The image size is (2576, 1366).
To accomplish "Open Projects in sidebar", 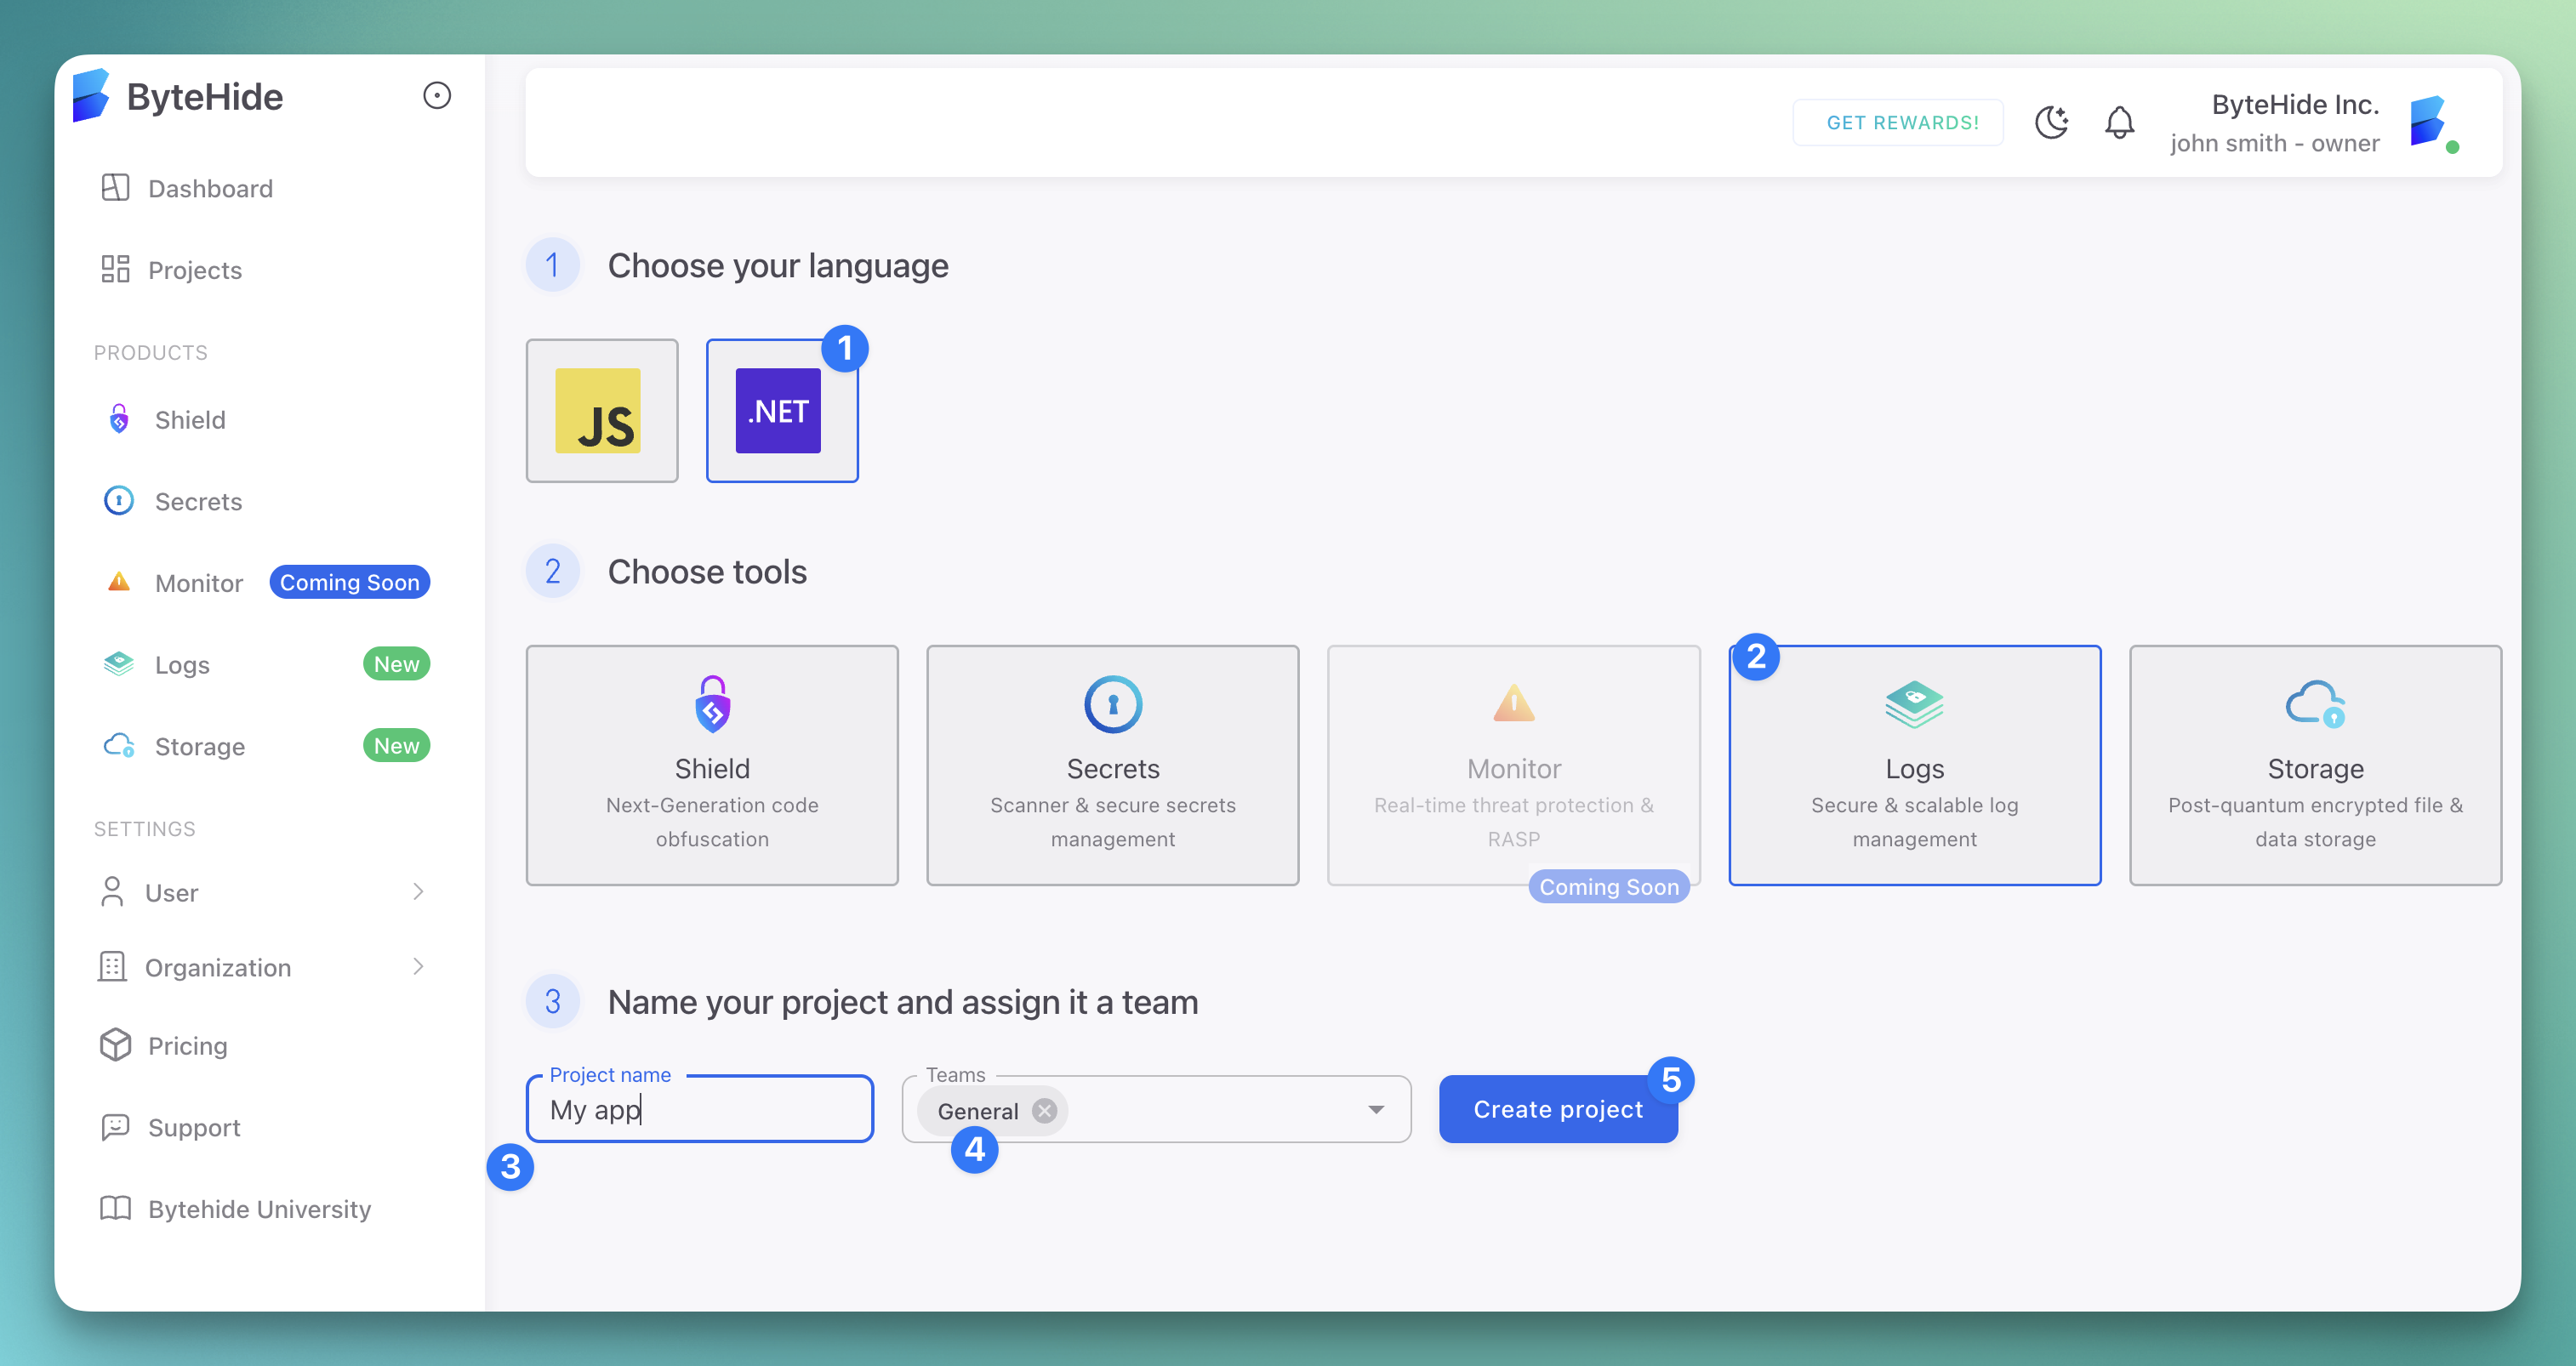I will pyautogui.click(x=194, y=270).
